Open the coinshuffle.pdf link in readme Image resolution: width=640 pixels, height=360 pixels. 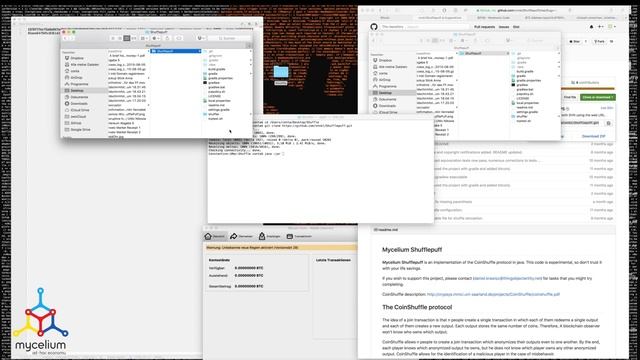[493, 294]
